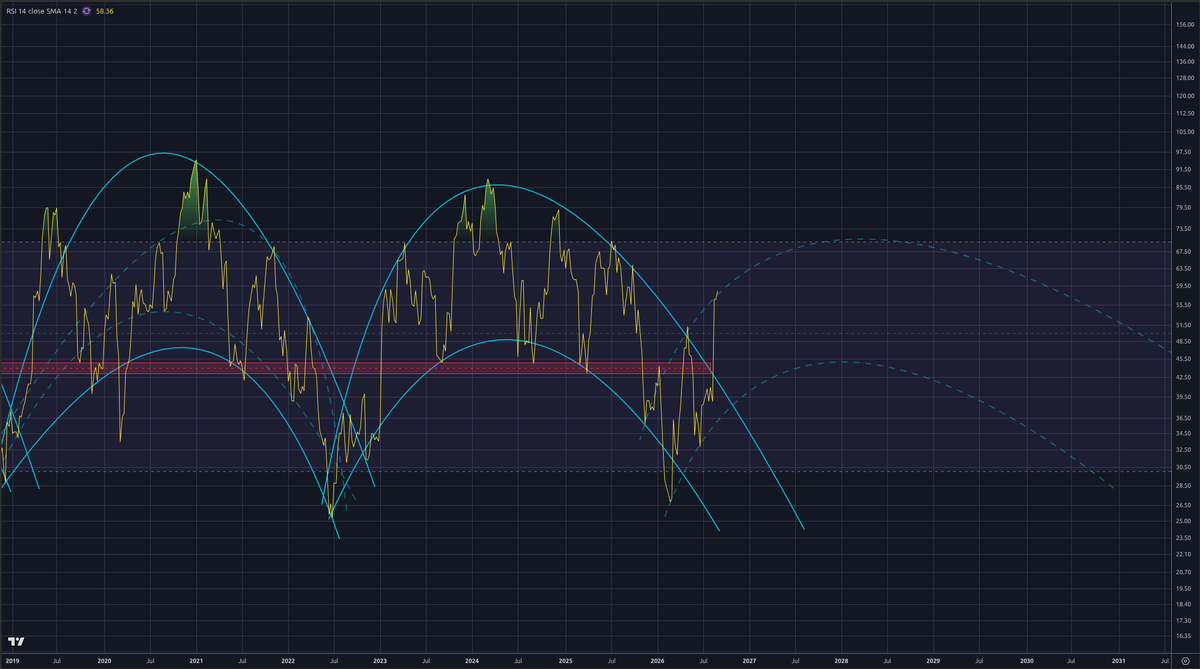Click the 30.50 value on price scale
The width and height of the screenshot is (1200, 669).
click(1186, 467)
